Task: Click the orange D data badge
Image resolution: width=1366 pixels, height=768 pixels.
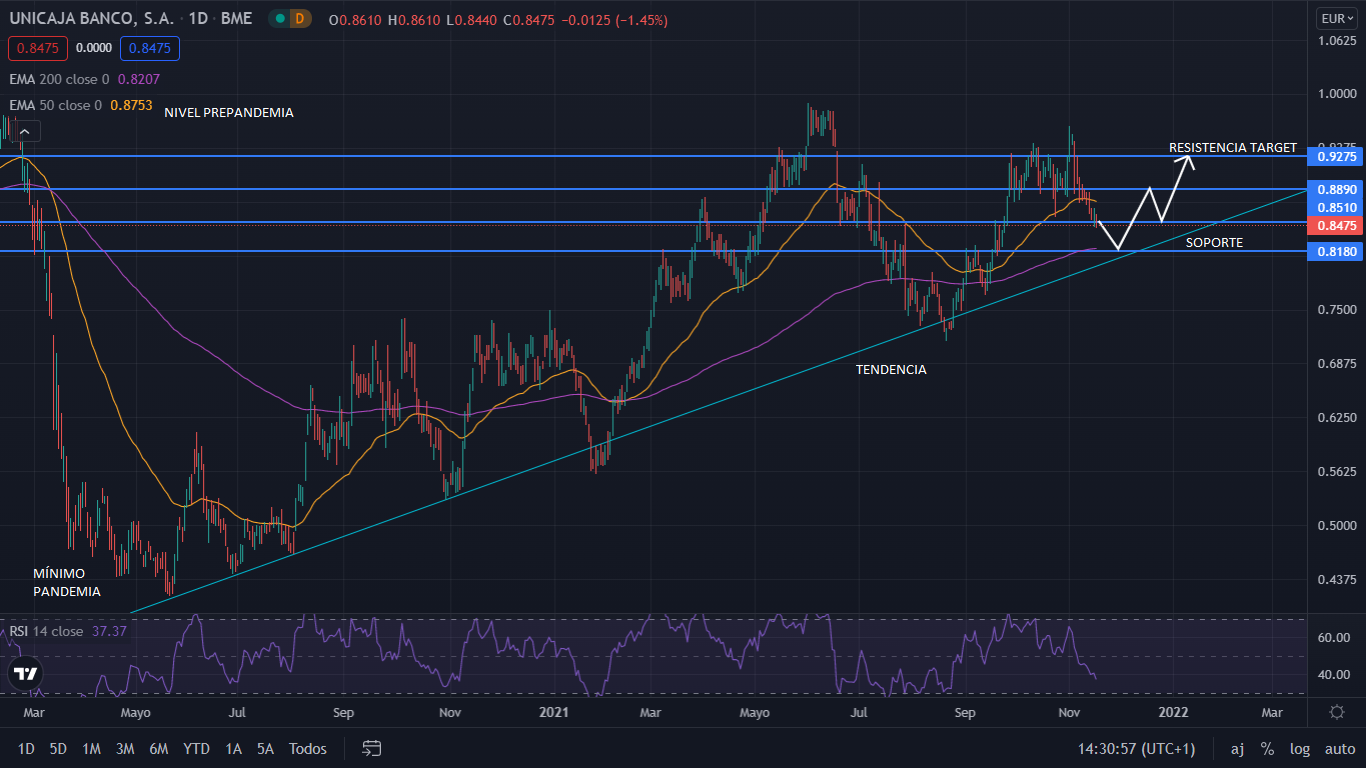Action: coord(301,20)
